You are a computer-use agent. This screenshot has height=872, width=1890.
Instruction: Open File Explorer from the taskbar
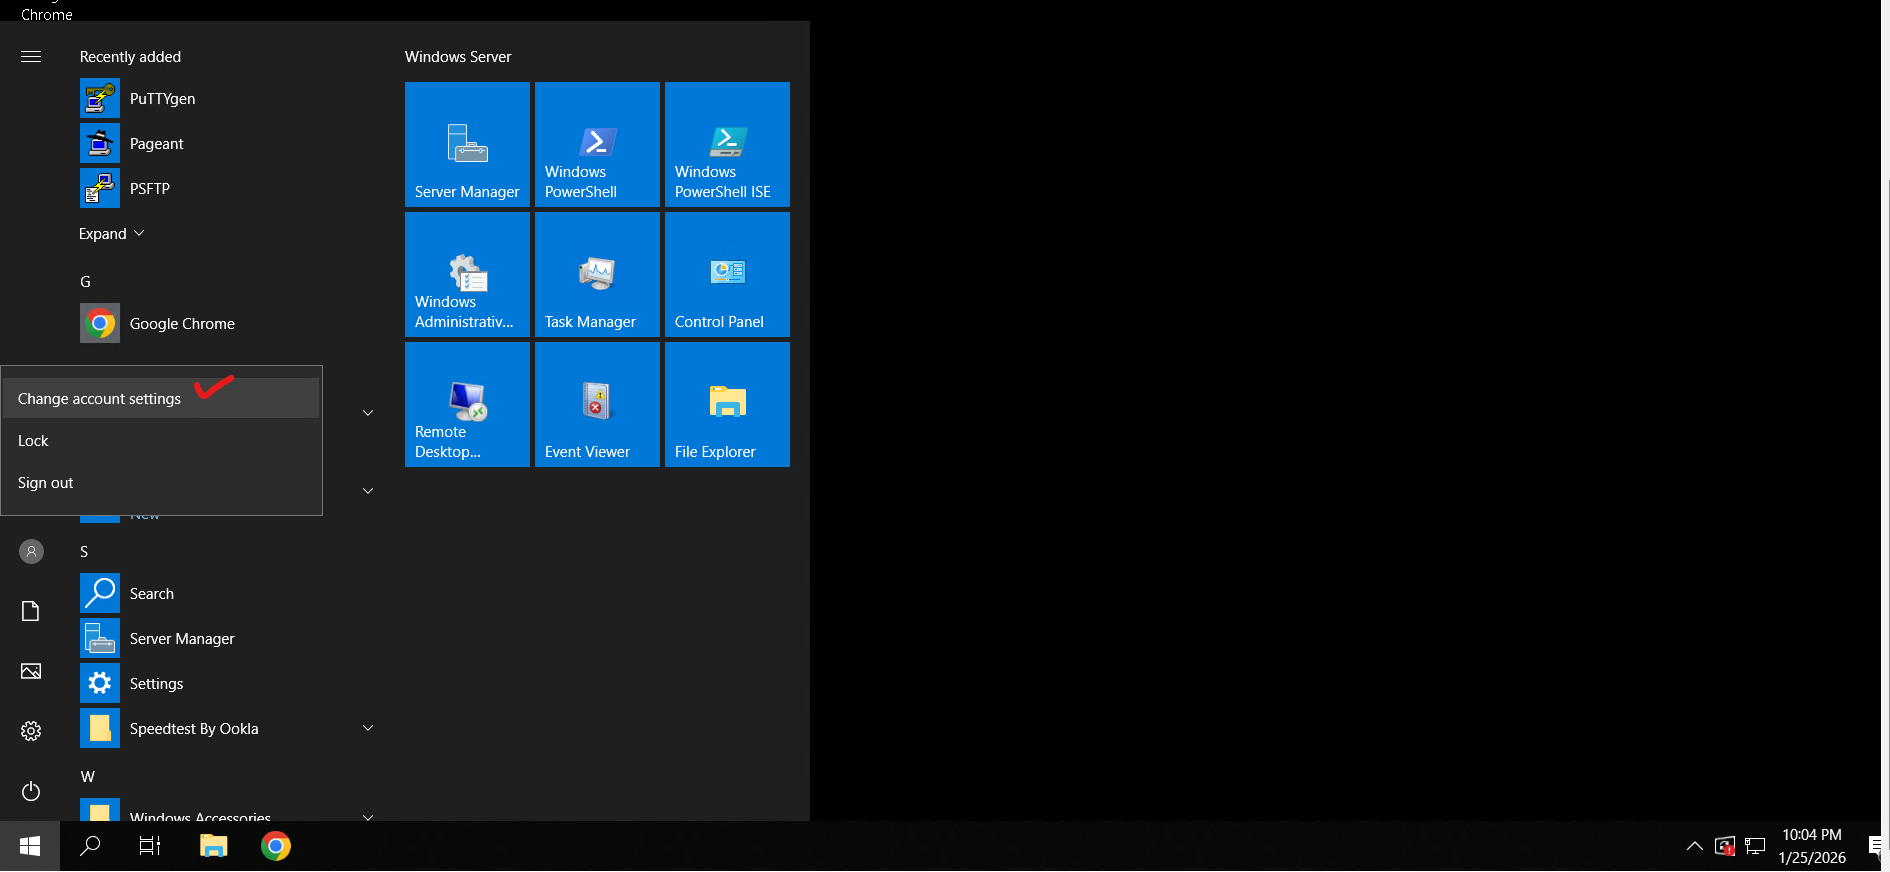213,846
